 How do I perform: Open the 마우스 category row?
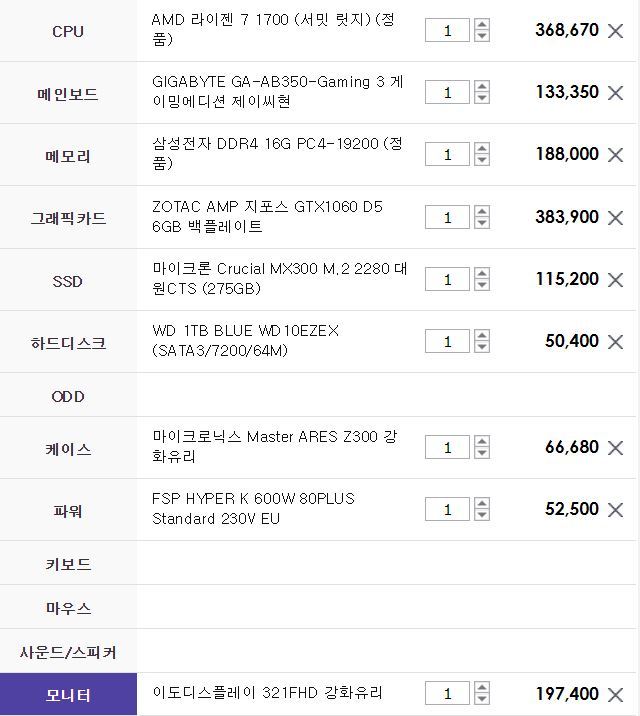pyautogui.click(x=68, y=607)
